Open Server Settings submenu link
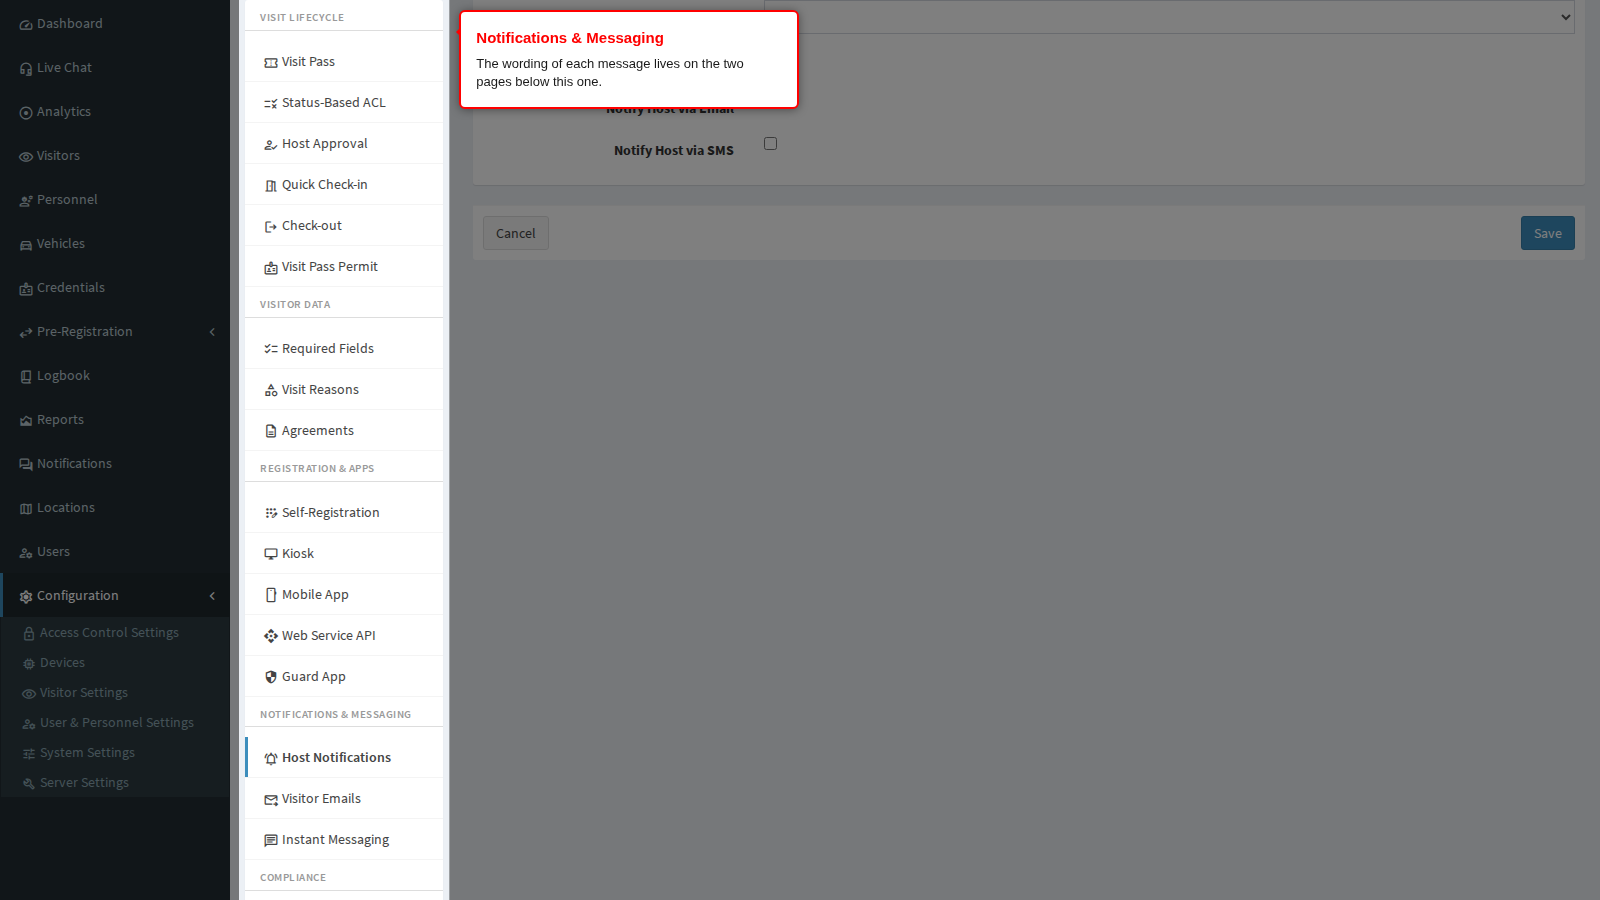 pos(84,783)
